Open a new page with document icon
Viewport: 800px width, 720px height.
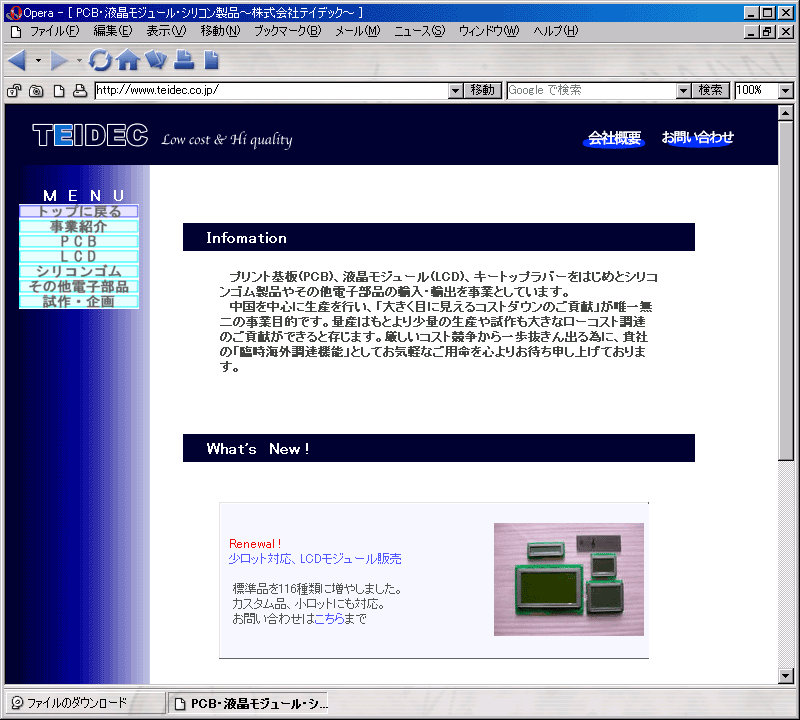(x=211, y=60)
